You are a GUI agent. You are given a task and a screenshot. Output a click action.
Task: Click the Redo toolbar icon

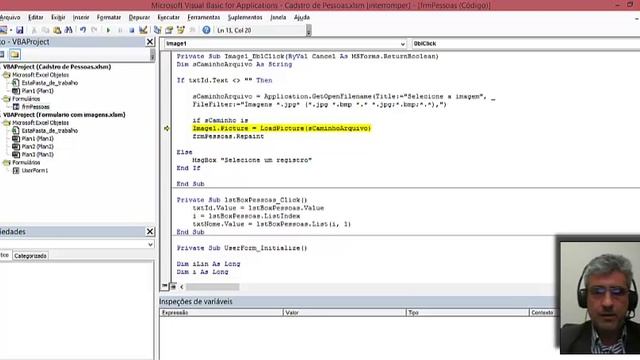[94, 30]
